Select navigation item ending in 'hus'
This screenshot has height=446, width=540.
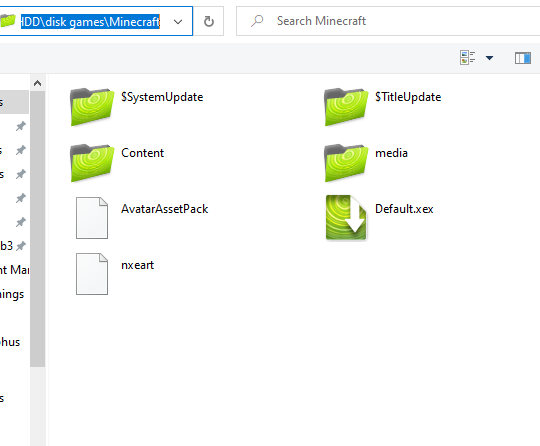coord(10,342)
